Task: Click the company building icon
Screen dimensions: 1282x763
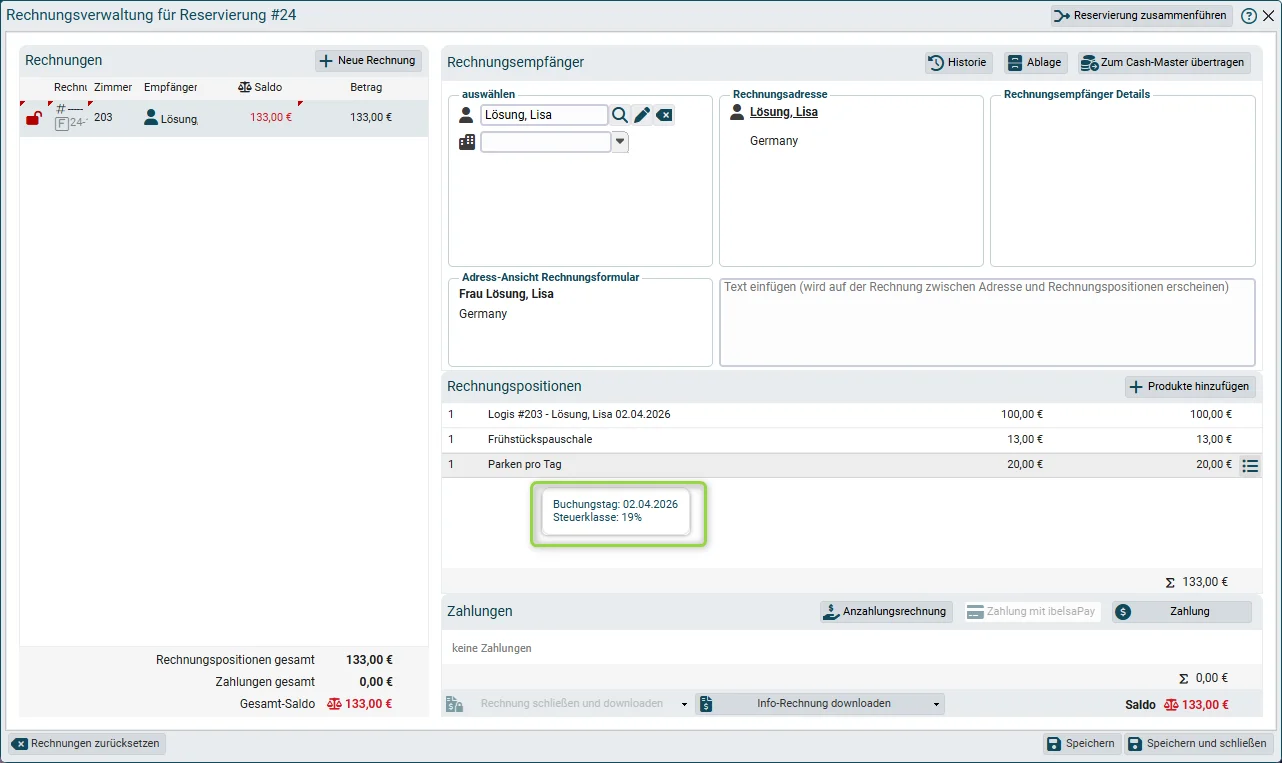Action: 467,142
